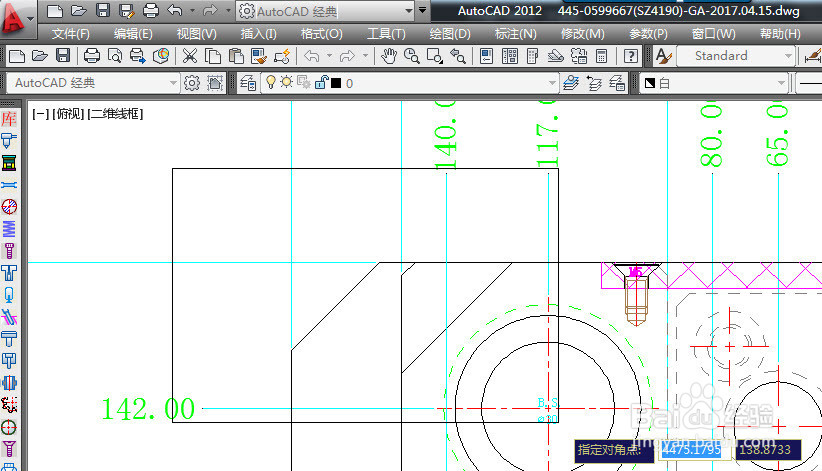Select the Match Properties brush icon
The height and width of the screenshot is (471, 822).
[258, 56]
